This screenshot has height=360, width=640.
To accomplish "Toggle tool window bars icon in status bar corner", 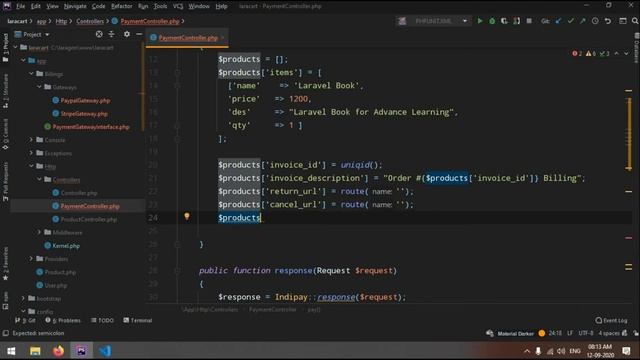I will [6, 333].
